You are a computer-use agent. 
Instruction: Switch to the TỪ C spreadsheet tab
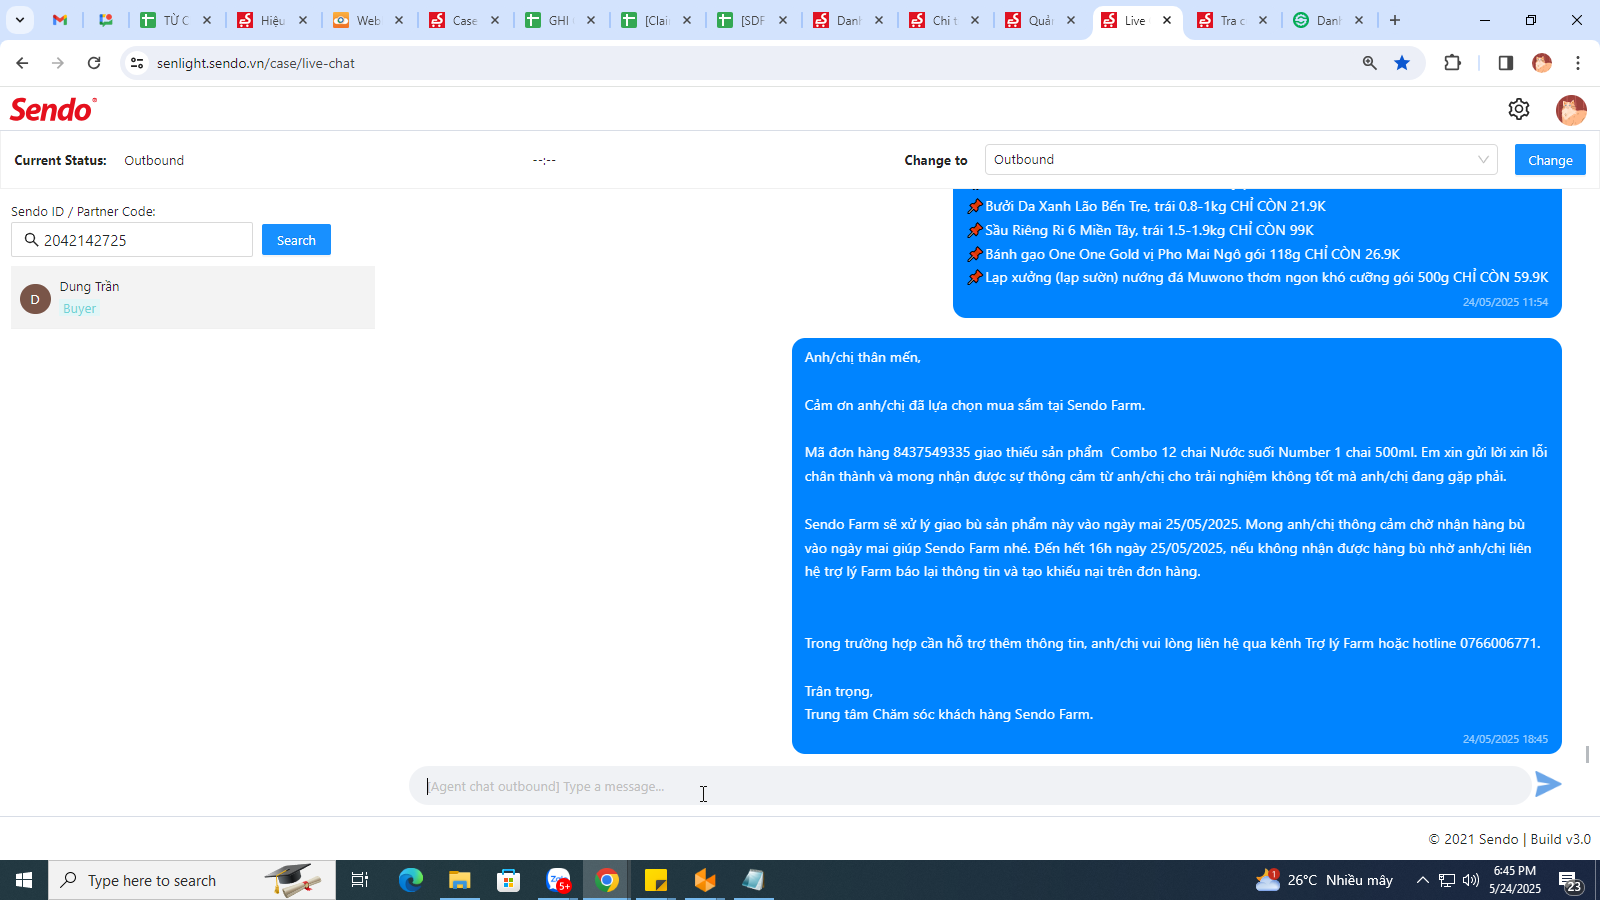[x=177, y=20]
